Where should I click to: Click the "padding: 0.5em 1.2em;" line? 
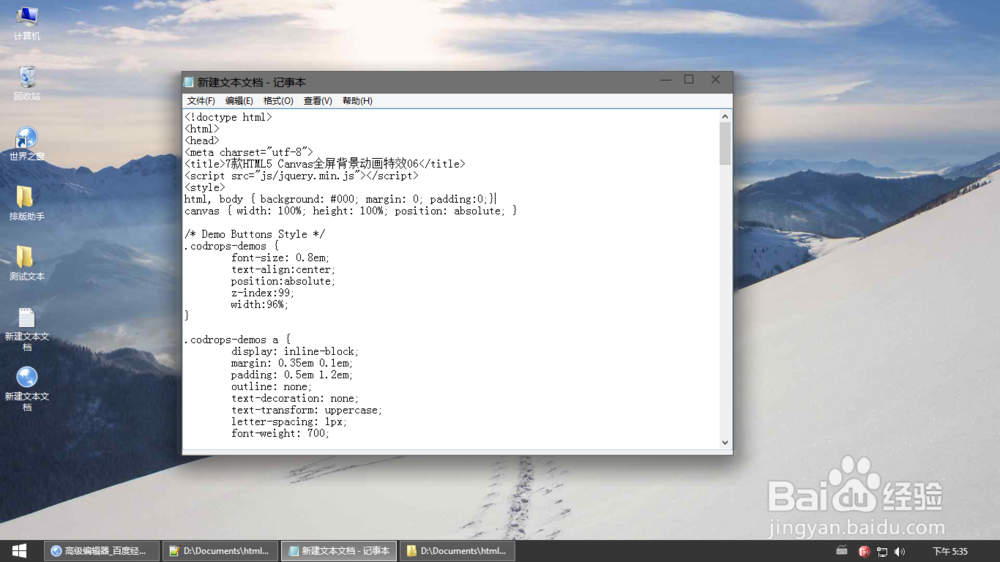pos(292,375)
